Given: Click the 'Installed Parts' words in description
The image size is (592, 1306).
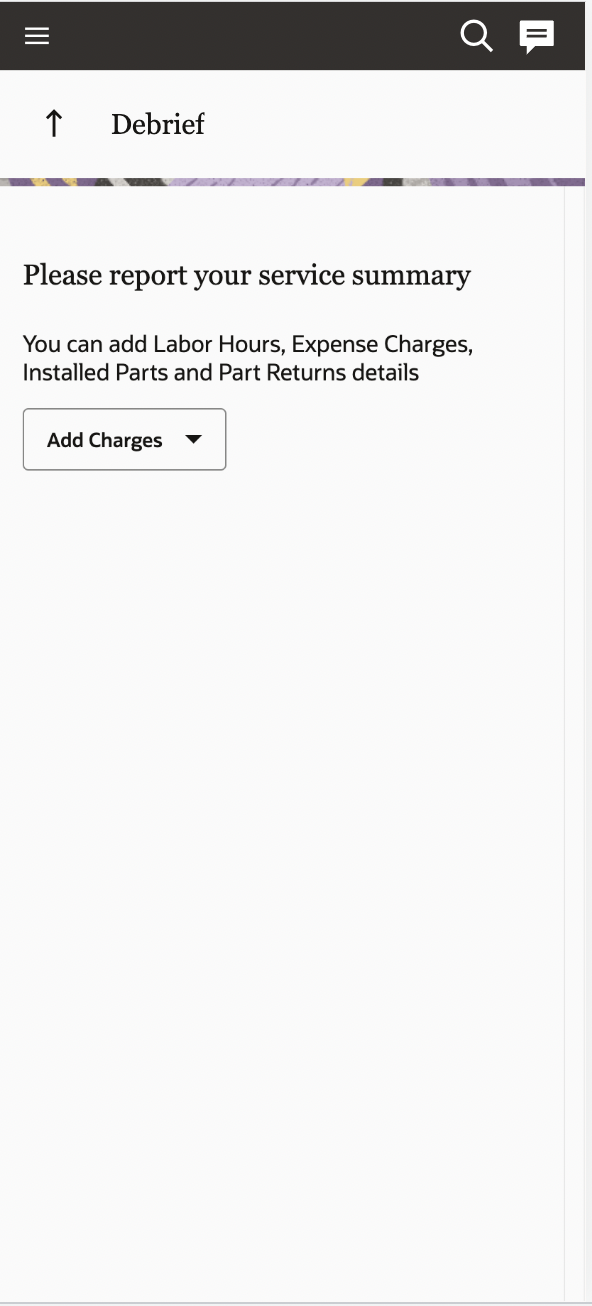Looking at the screenshot, I should pos(89,373).
